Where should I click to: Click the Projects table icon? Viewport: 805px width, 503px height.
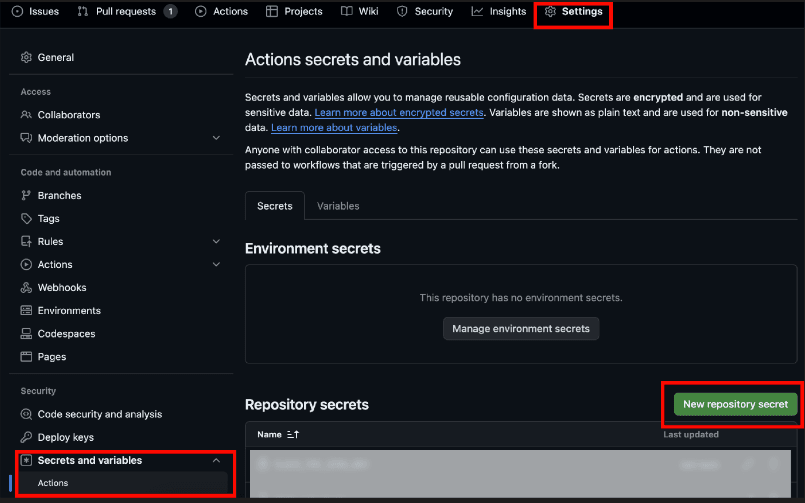272,11
